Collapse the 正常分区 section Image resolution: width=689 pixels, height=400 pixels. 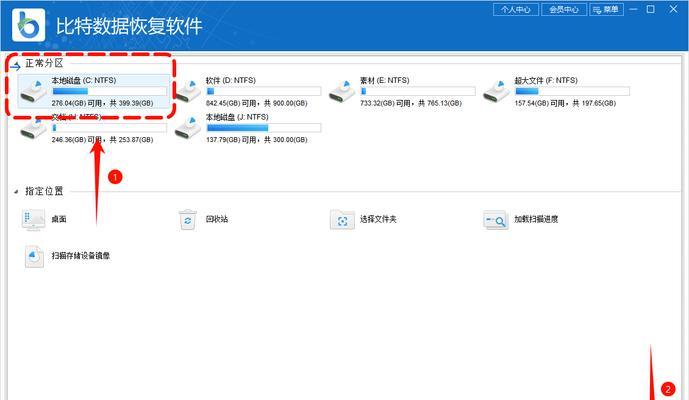[x=15, y=66]
